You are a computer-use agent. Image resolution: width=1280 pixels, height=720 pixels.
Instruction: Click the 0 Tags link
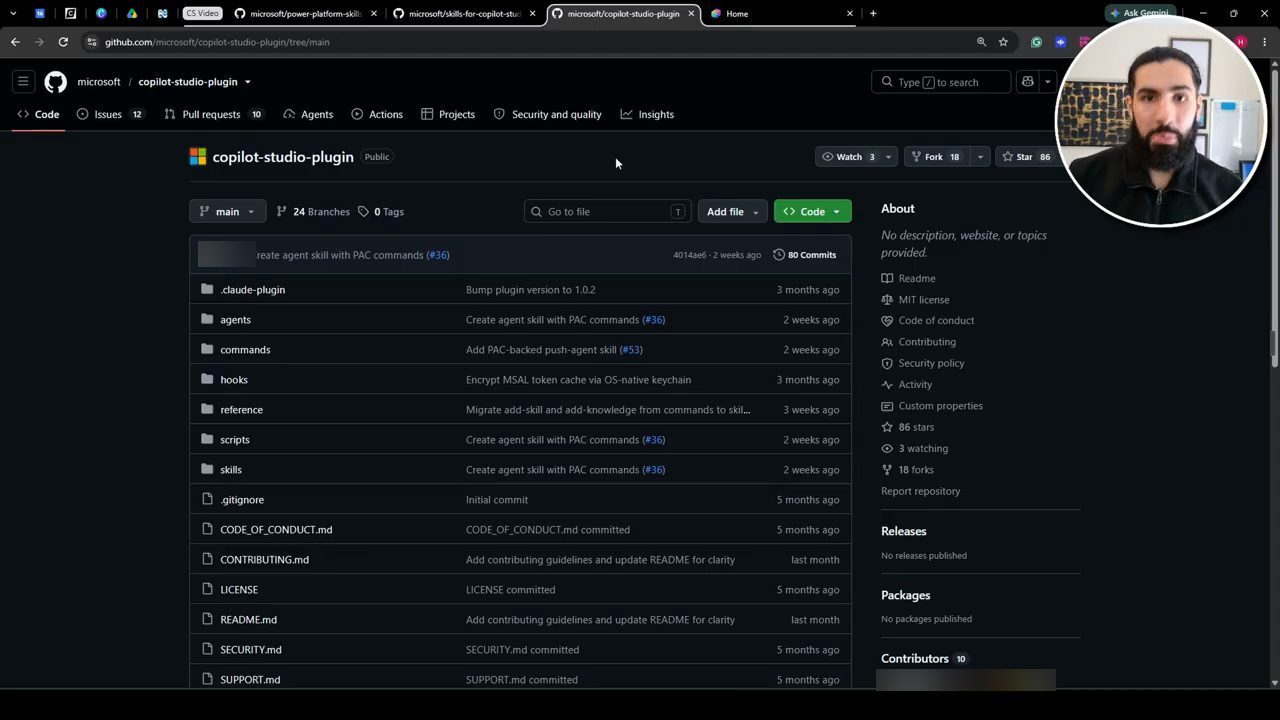(x=381, y=212)
